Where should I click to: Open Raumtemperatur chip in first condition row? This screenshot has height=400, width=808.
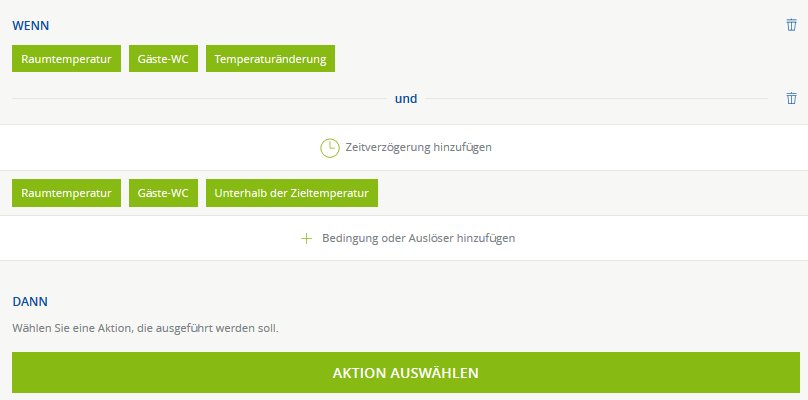(x=66, y=59)
